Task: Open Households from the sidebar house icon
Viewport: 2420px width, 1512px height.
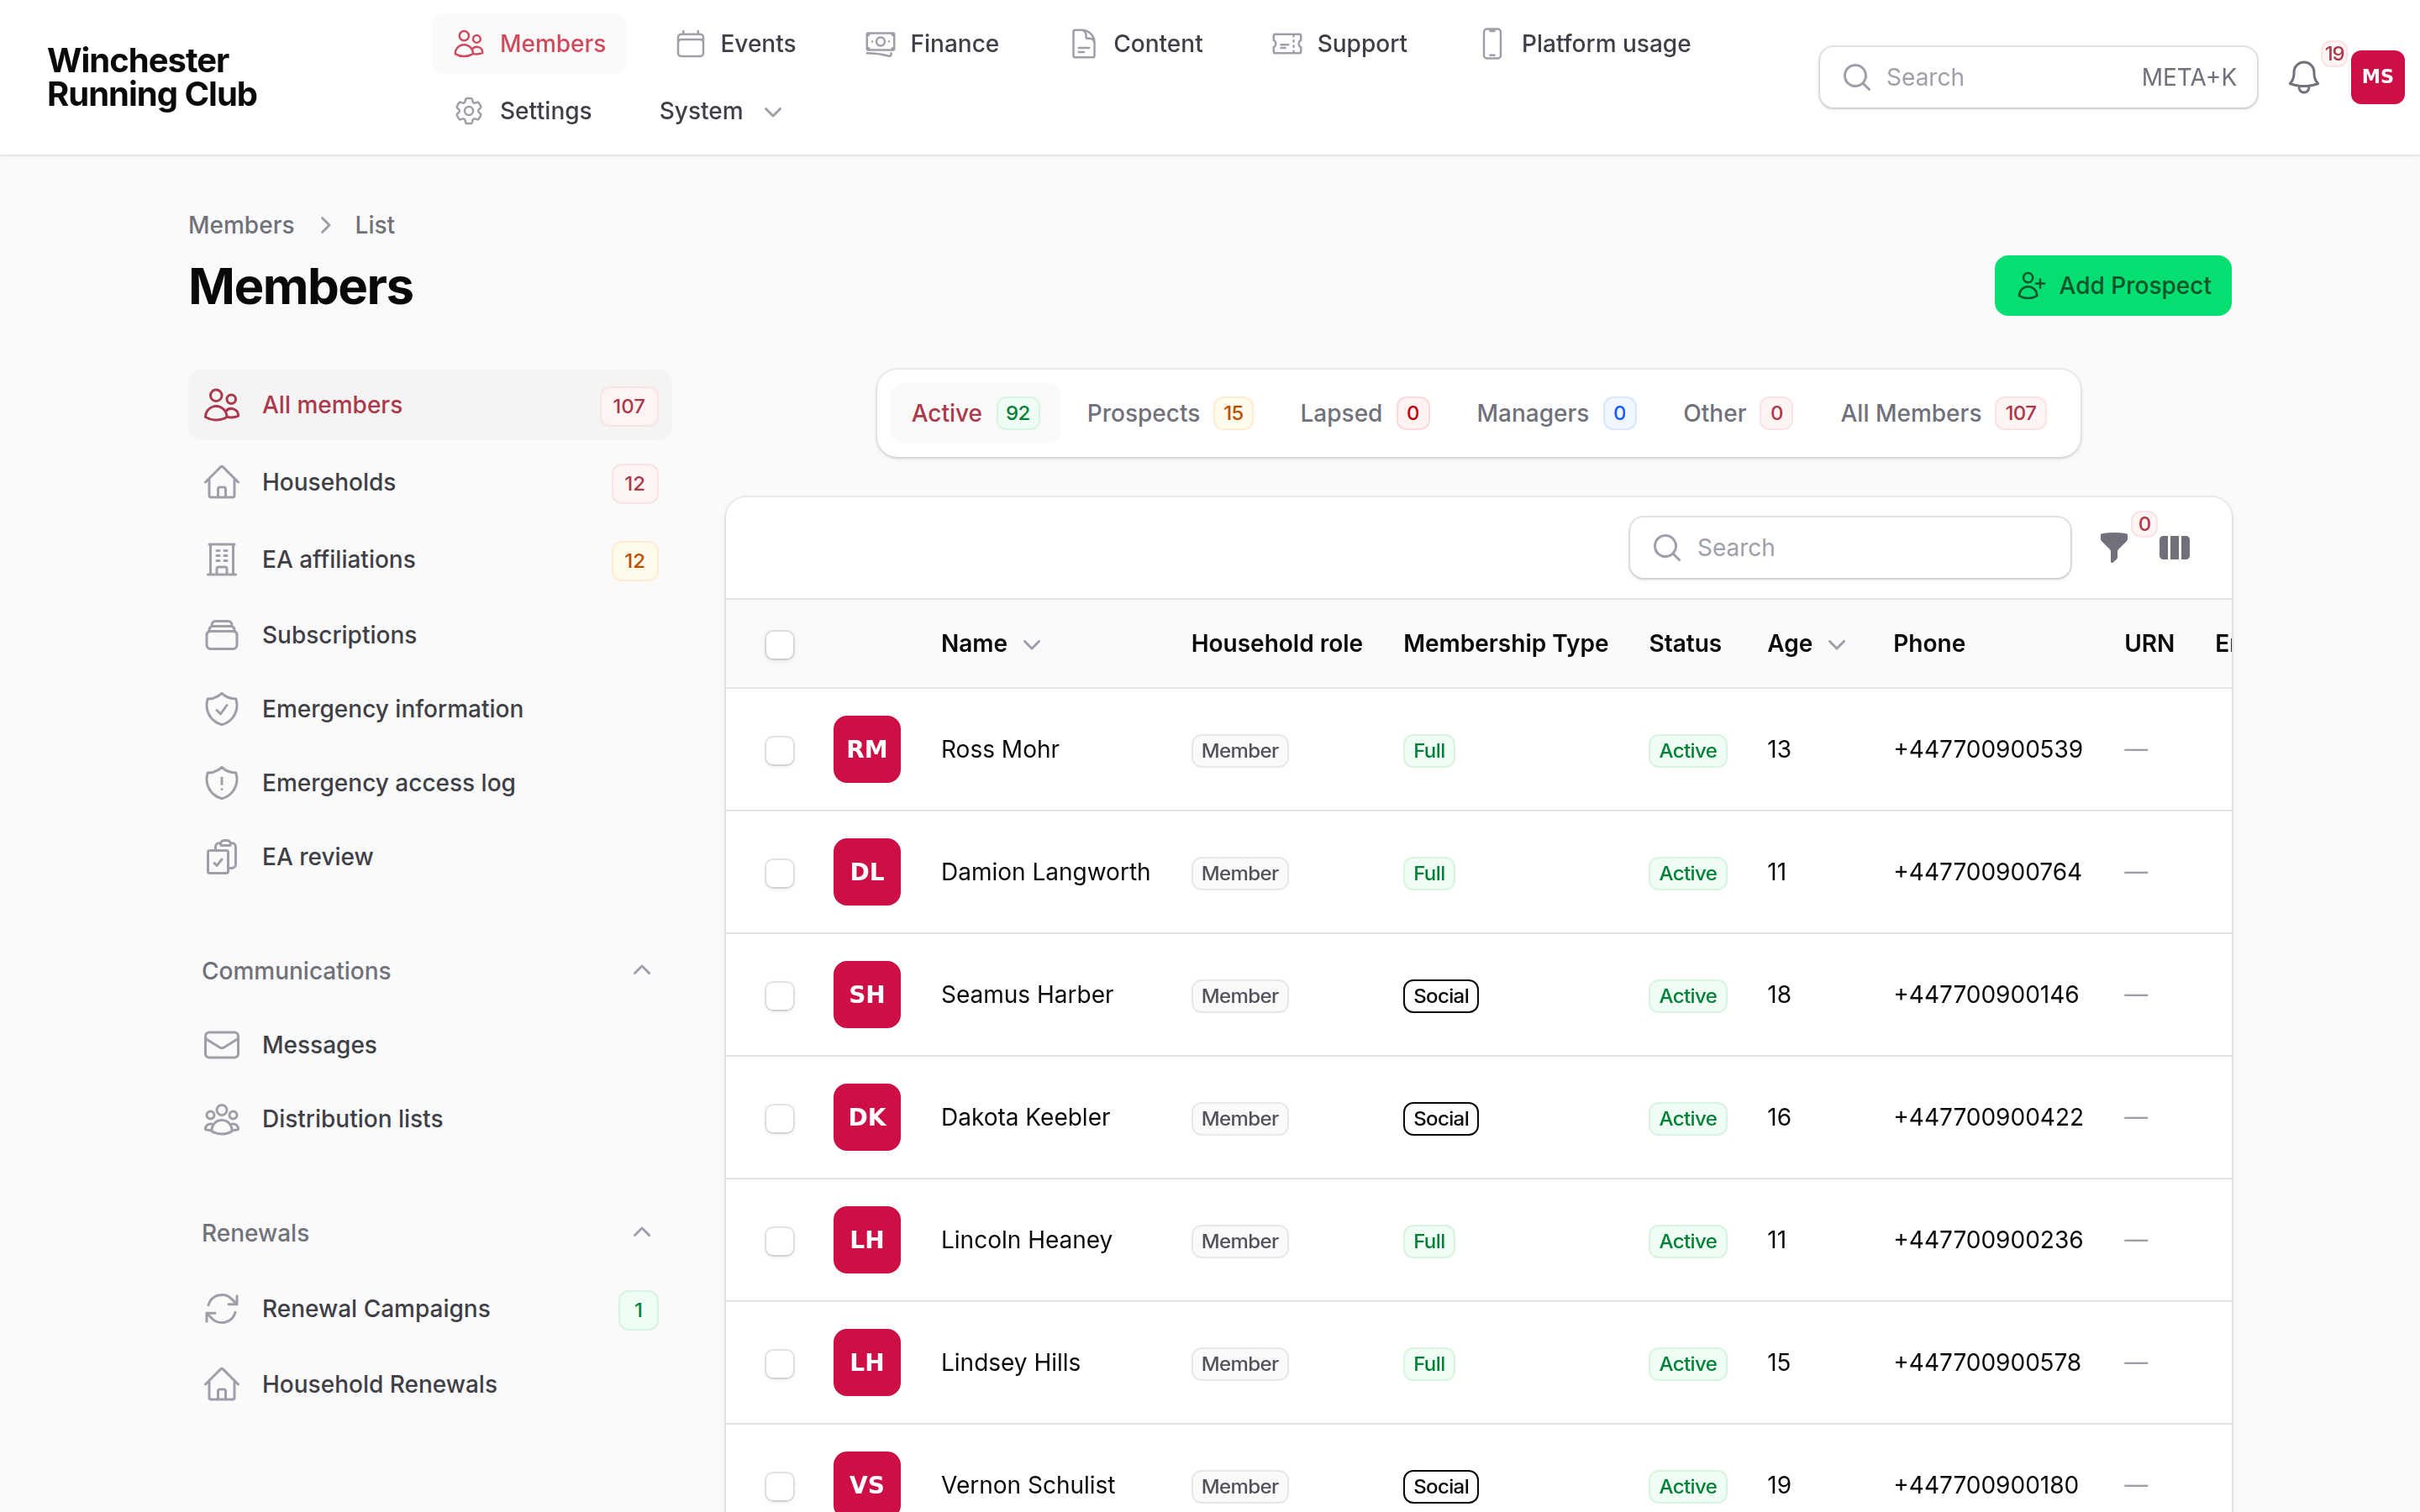Action: pos(221,482)
